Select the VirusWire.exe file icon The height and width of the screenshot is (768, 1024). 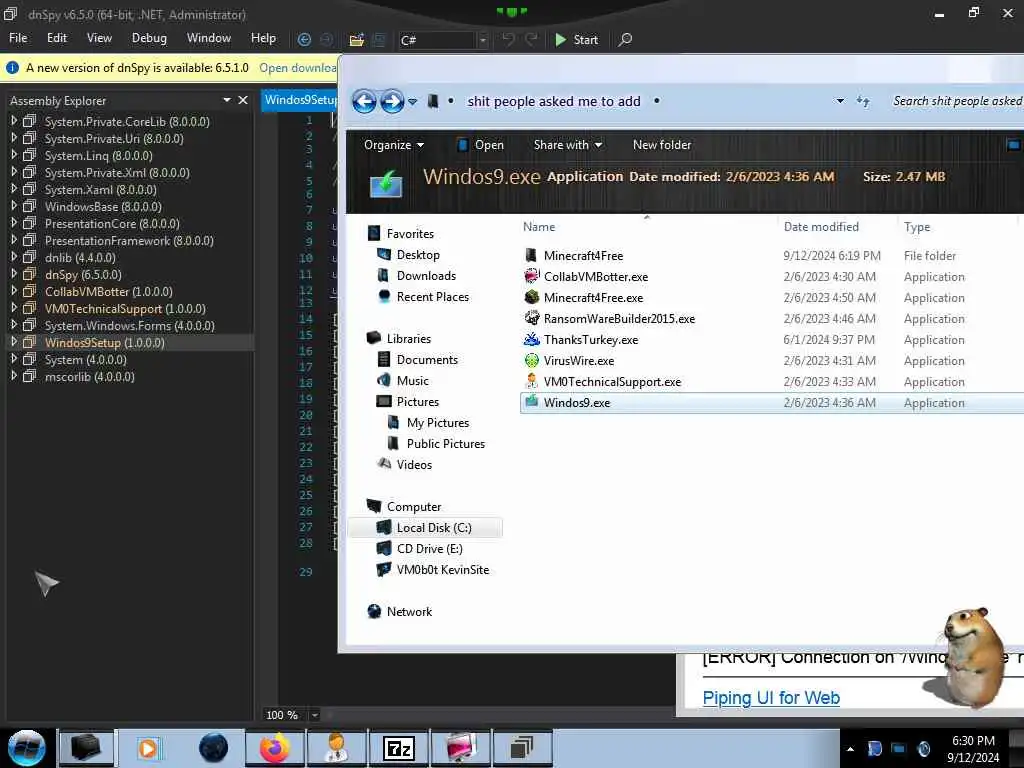[532, 360]
